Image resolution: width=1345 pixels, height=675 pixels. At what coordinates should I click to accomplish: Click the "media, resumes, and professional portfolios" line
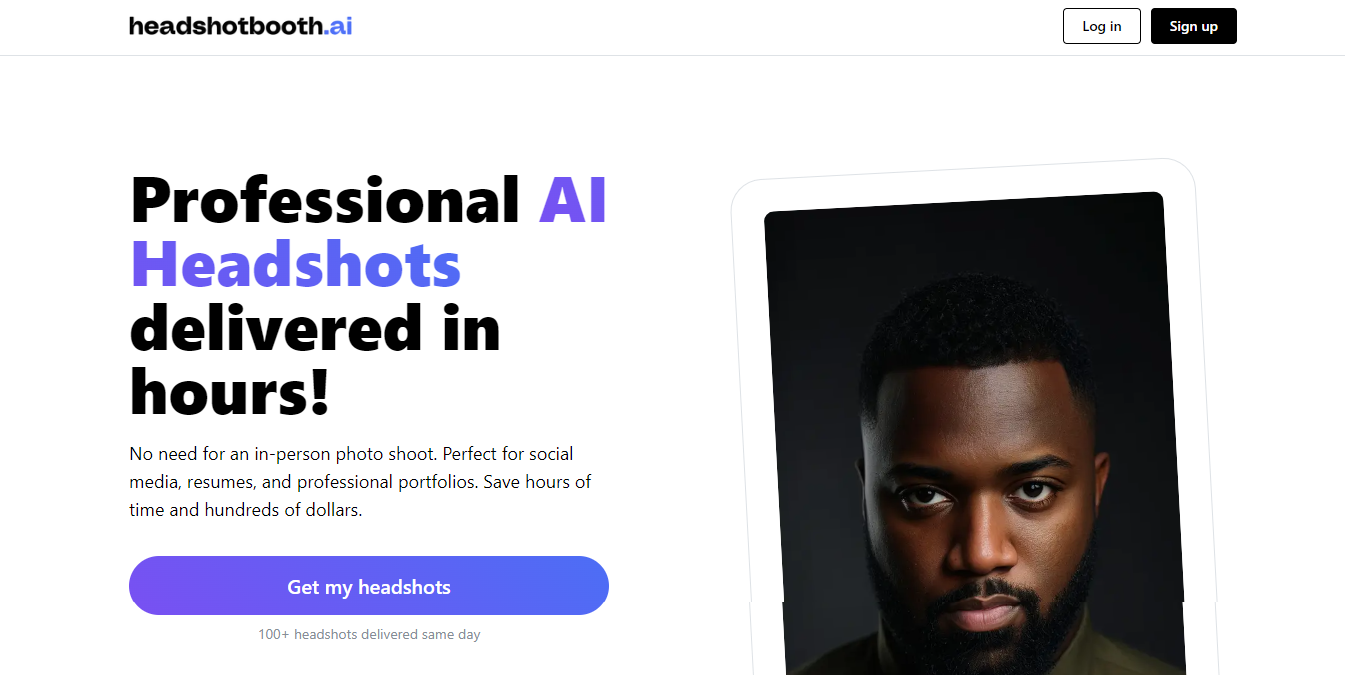[304, 482]
